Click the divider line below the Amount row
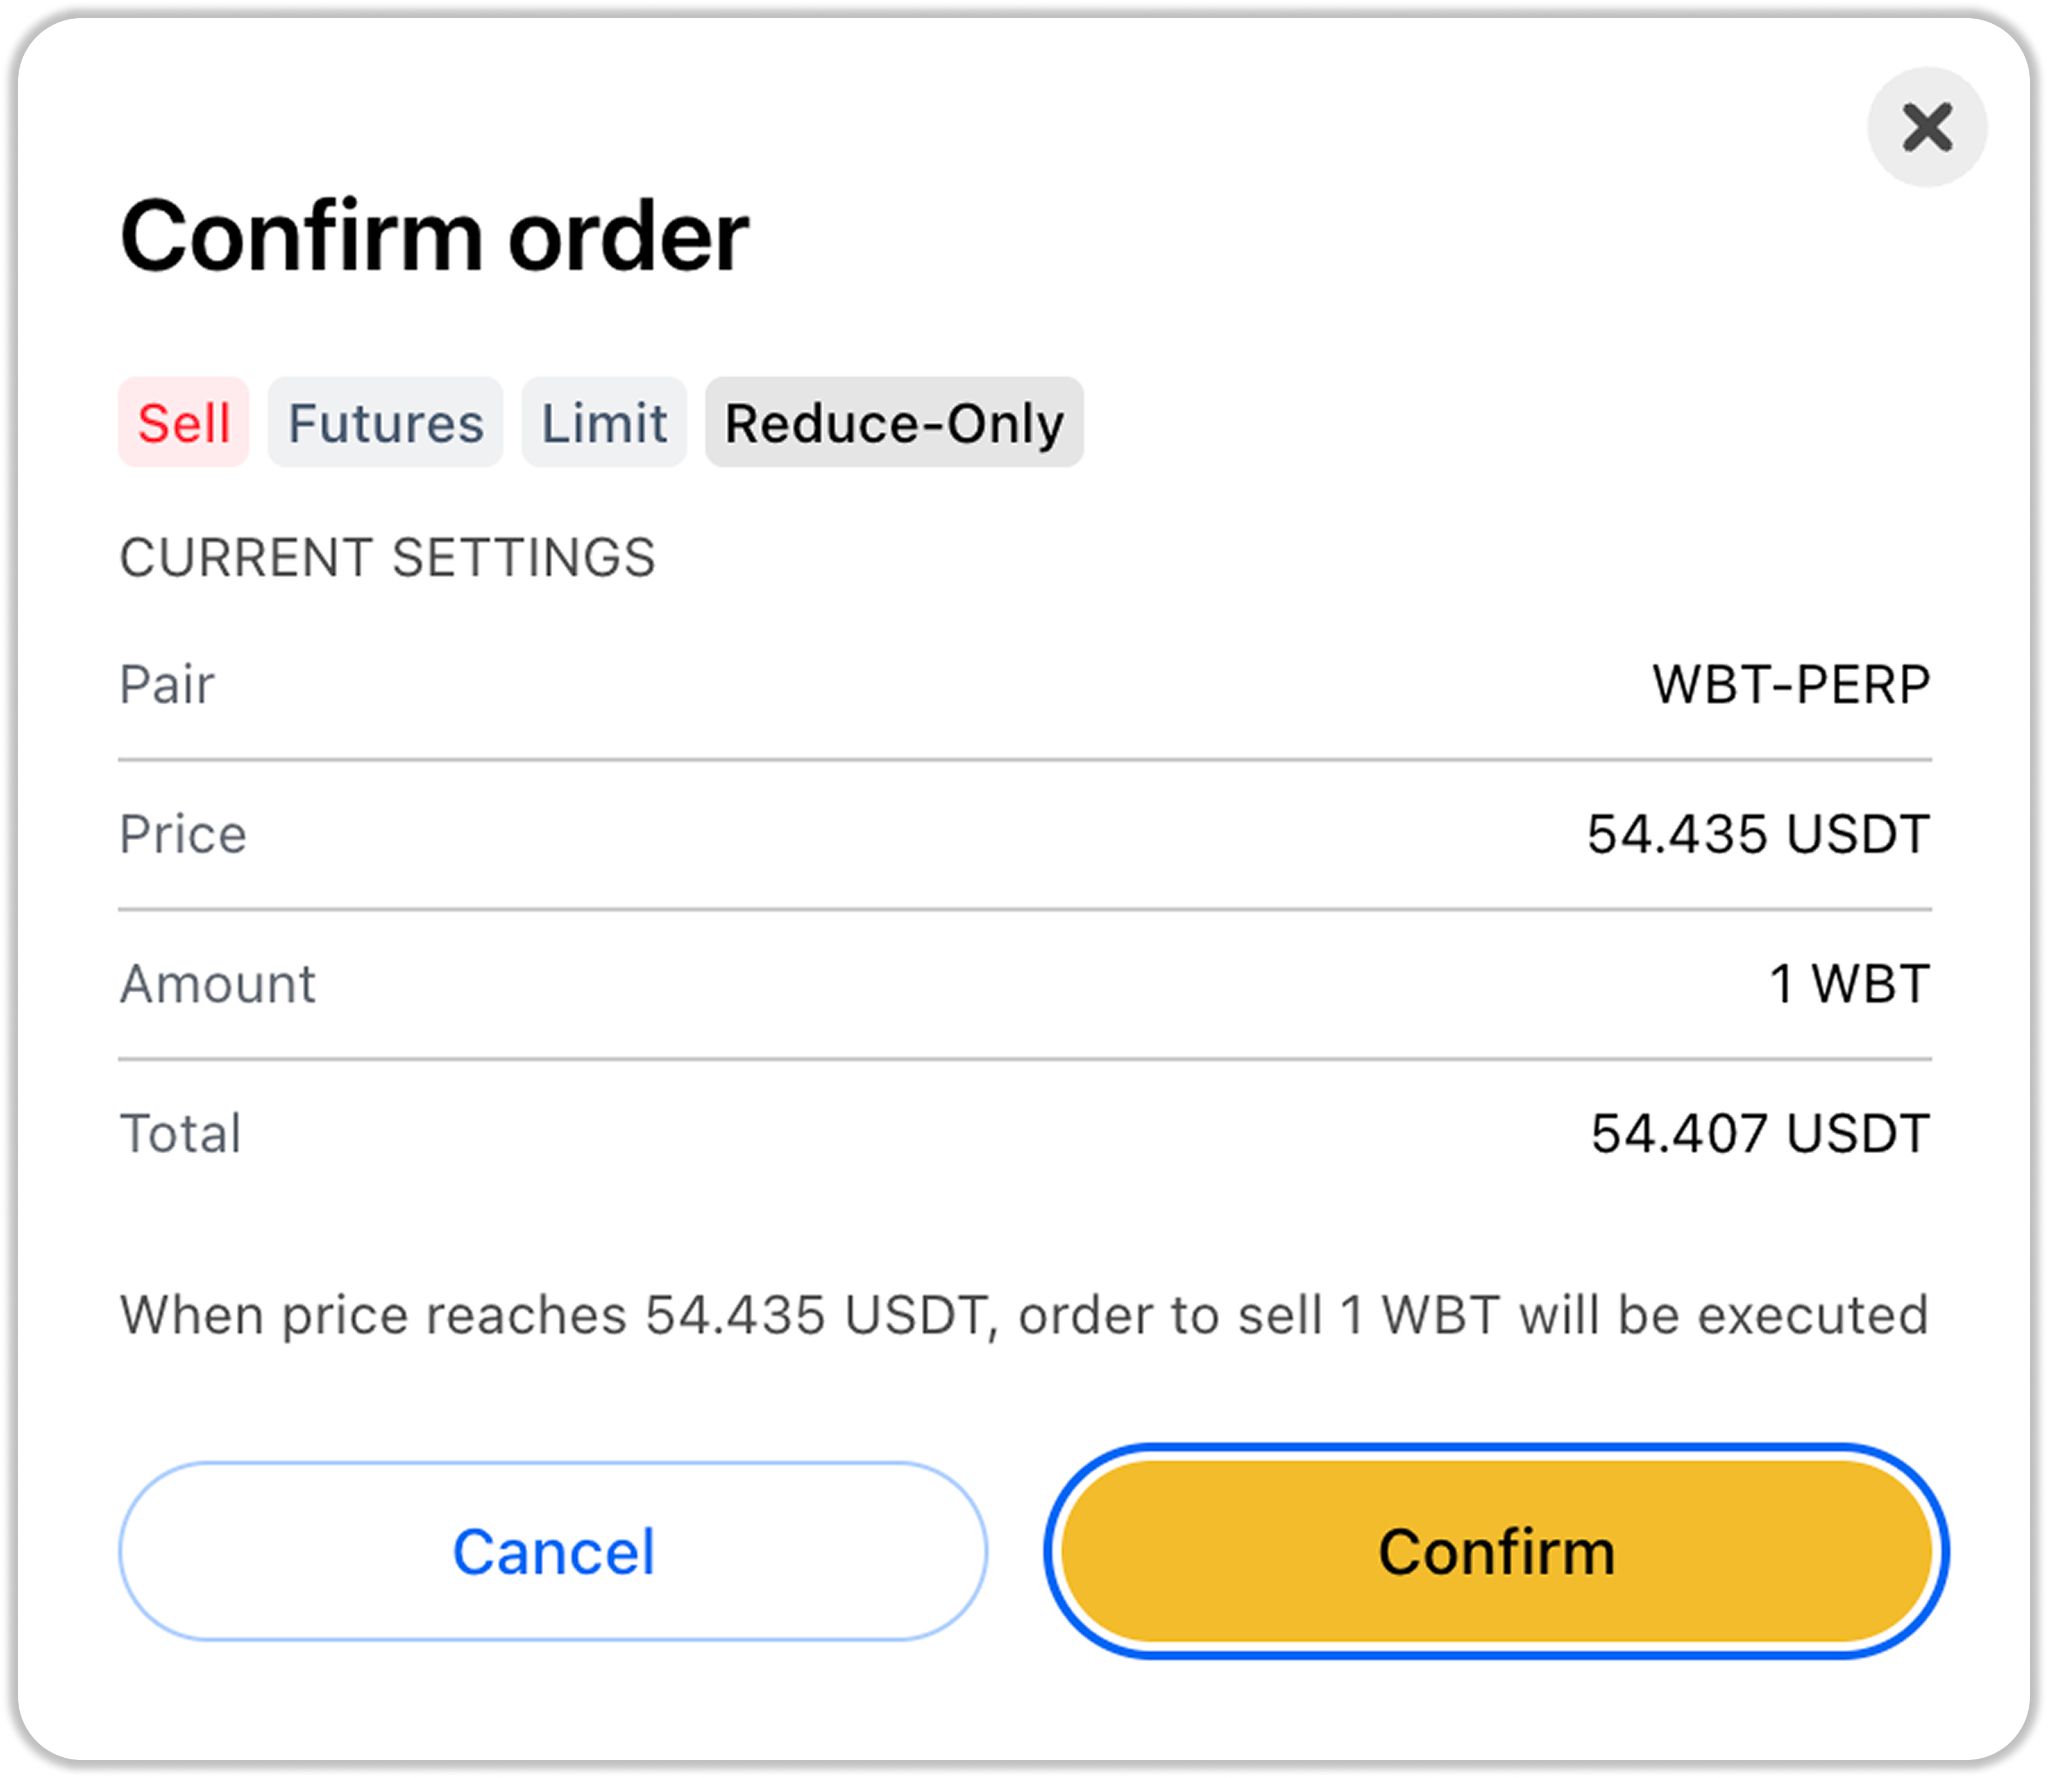 1024,1059
